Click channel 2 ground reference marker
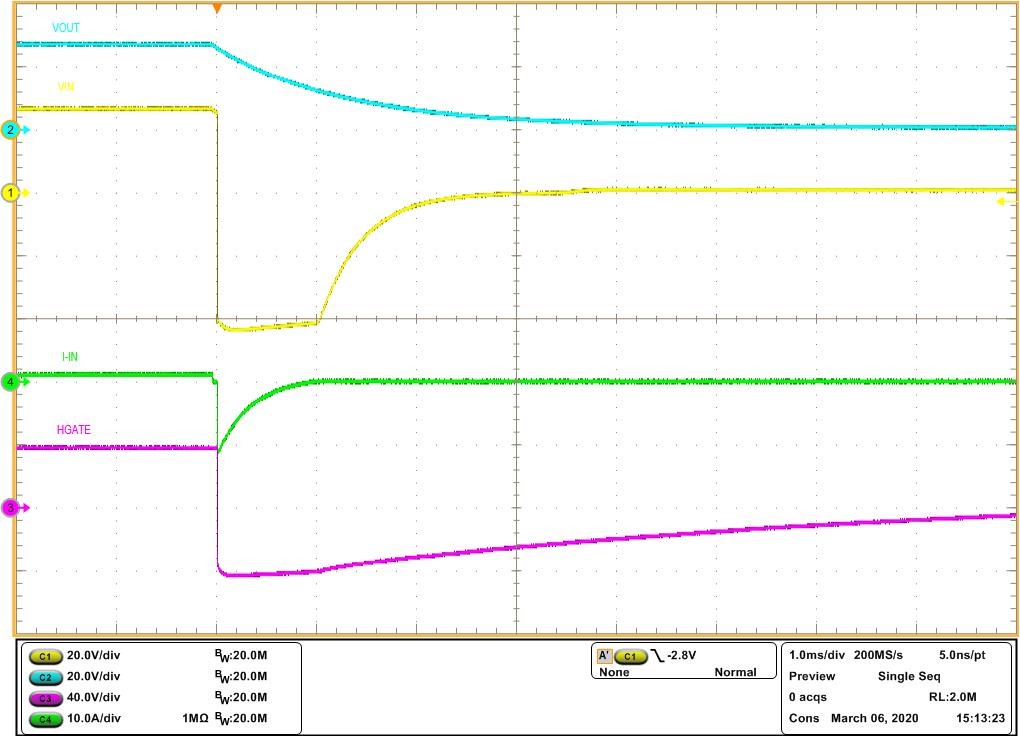 (12, 130)
